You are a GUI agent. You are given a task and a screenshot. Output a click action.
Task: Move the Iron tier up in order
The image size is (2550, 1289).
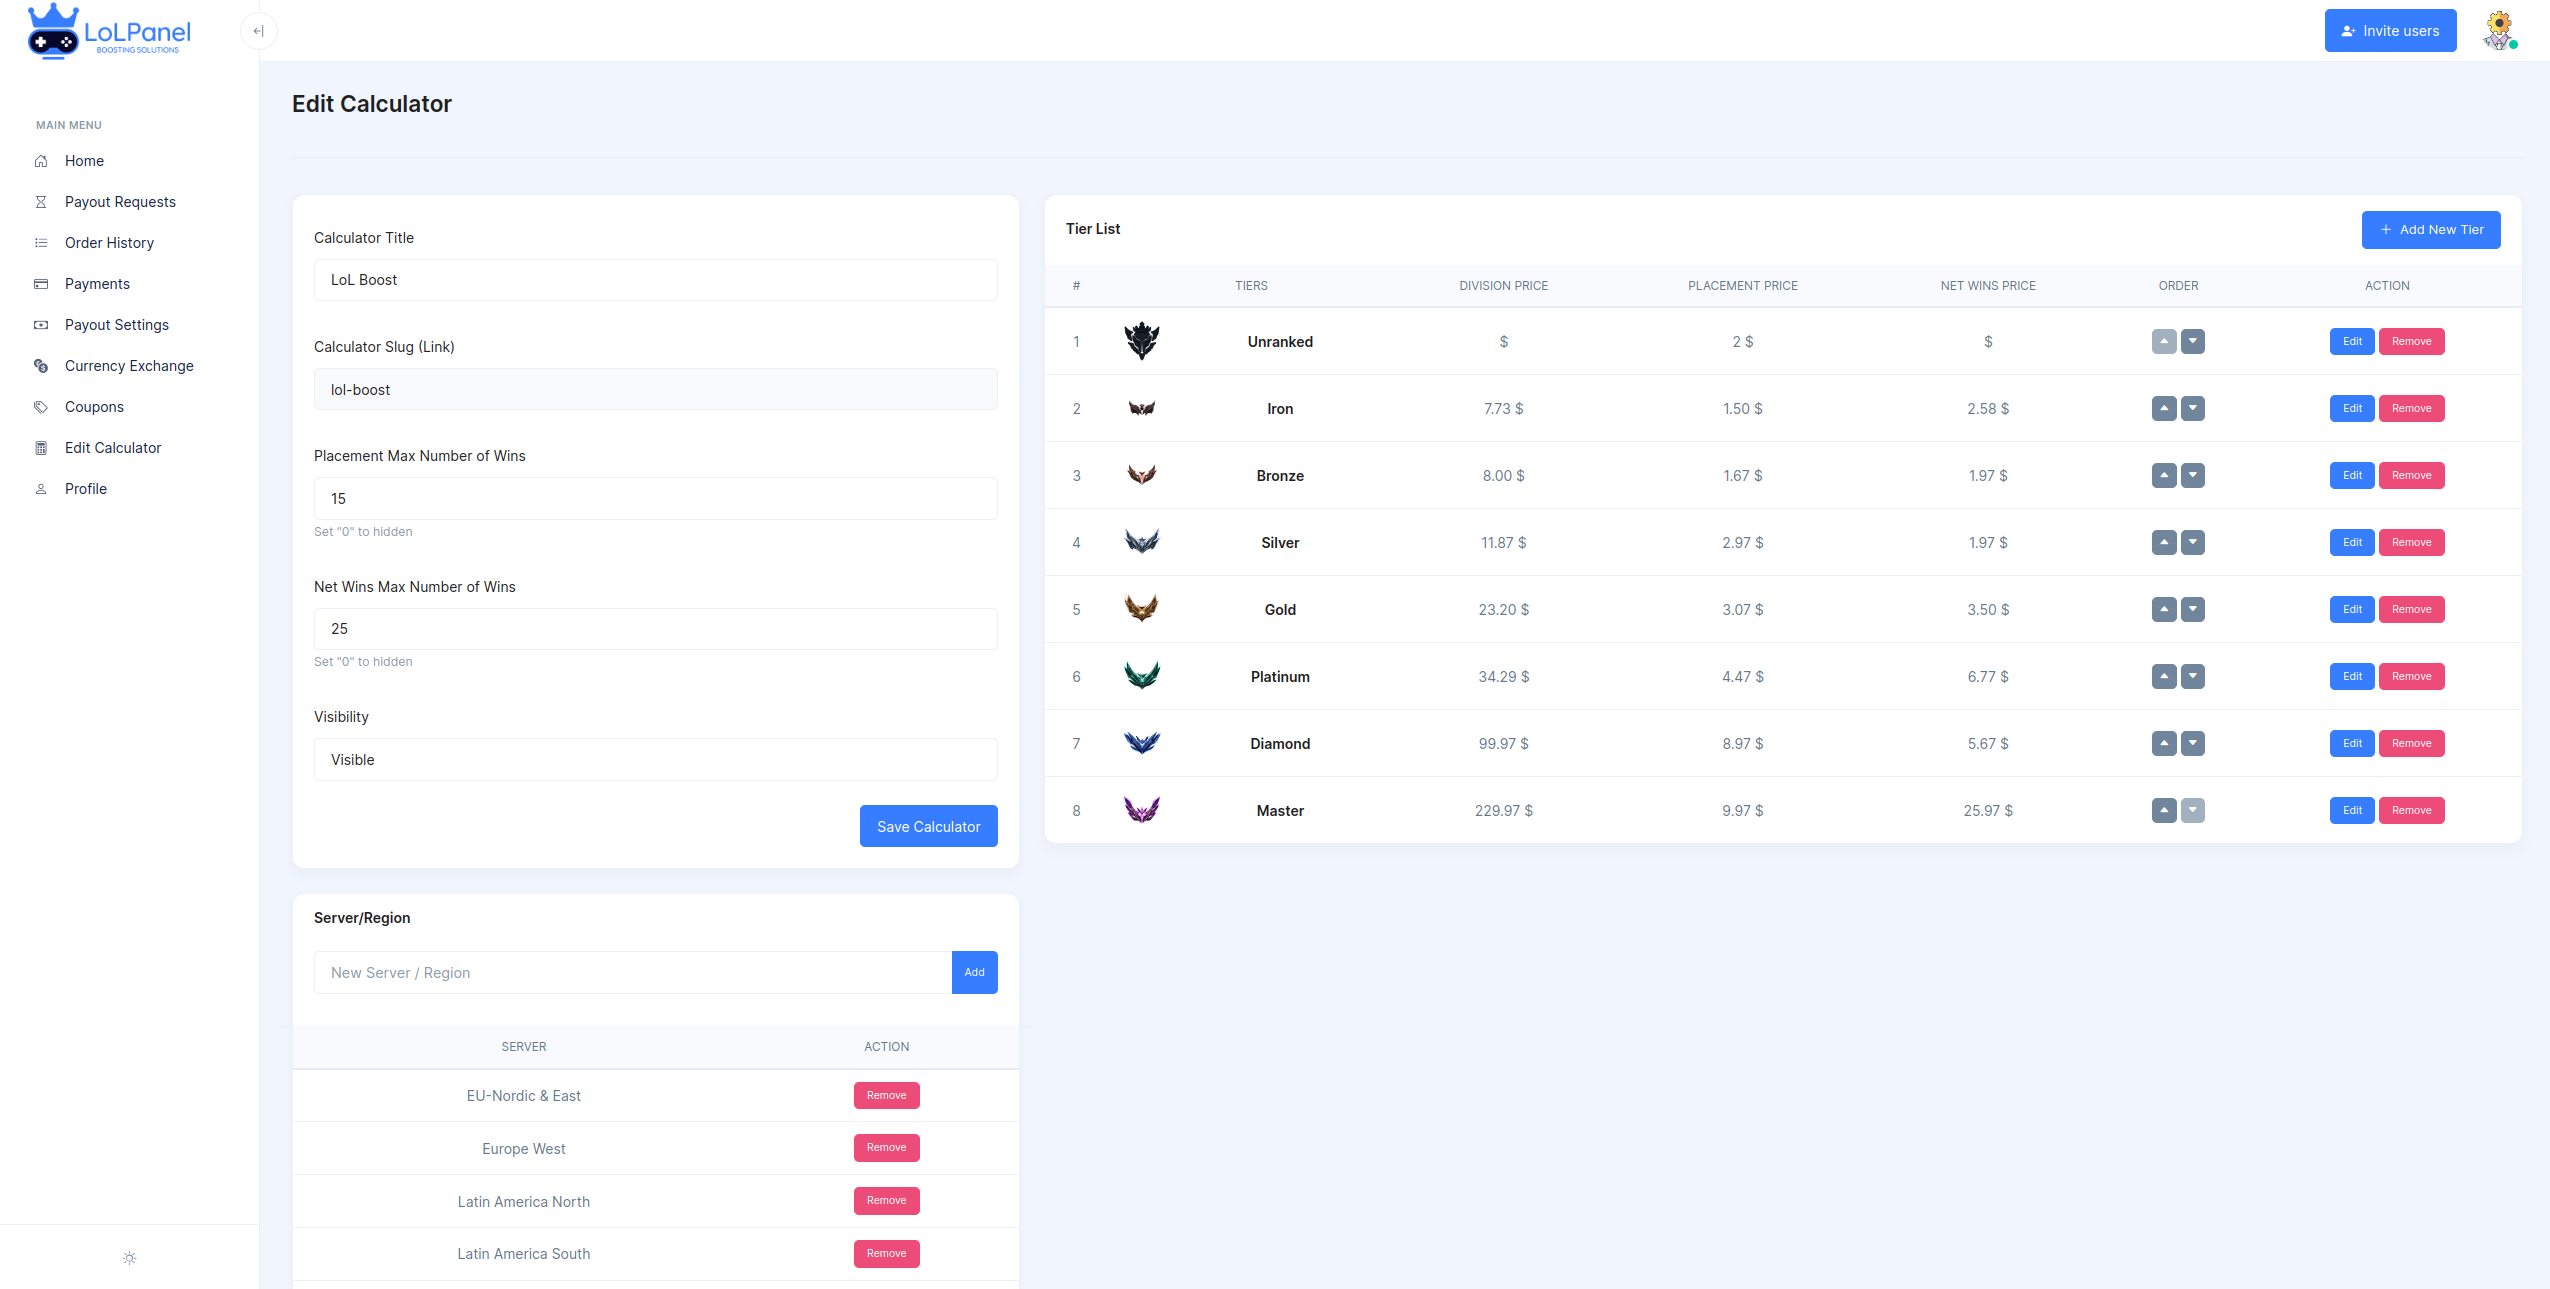pyautogui.click(x=2164, y=408)
